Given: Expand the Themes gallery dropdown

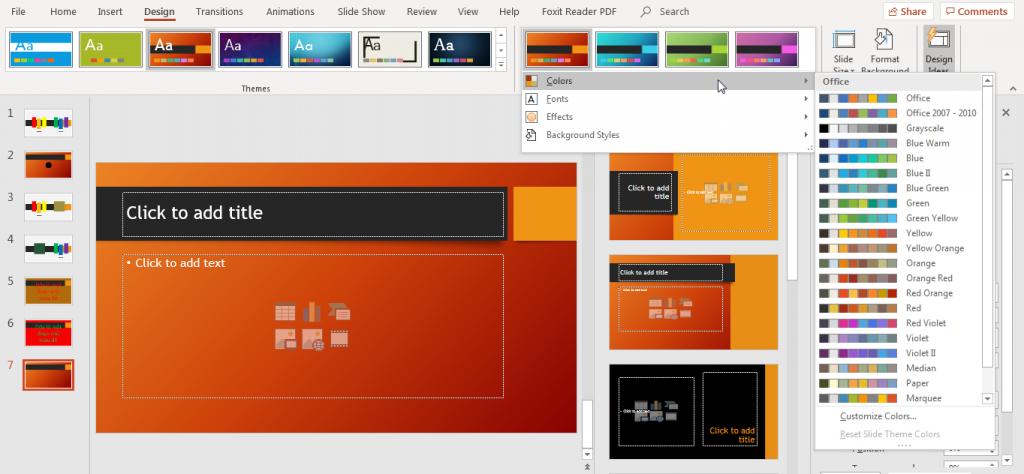Looking at the screenshot, I should tap(499, 65).
